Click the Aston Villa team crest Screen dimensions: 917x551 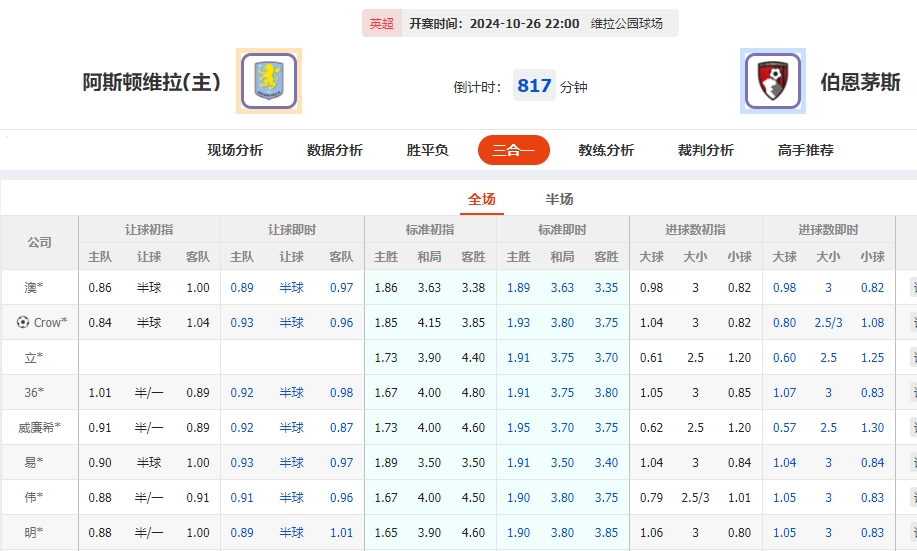(x=268, y=81)
